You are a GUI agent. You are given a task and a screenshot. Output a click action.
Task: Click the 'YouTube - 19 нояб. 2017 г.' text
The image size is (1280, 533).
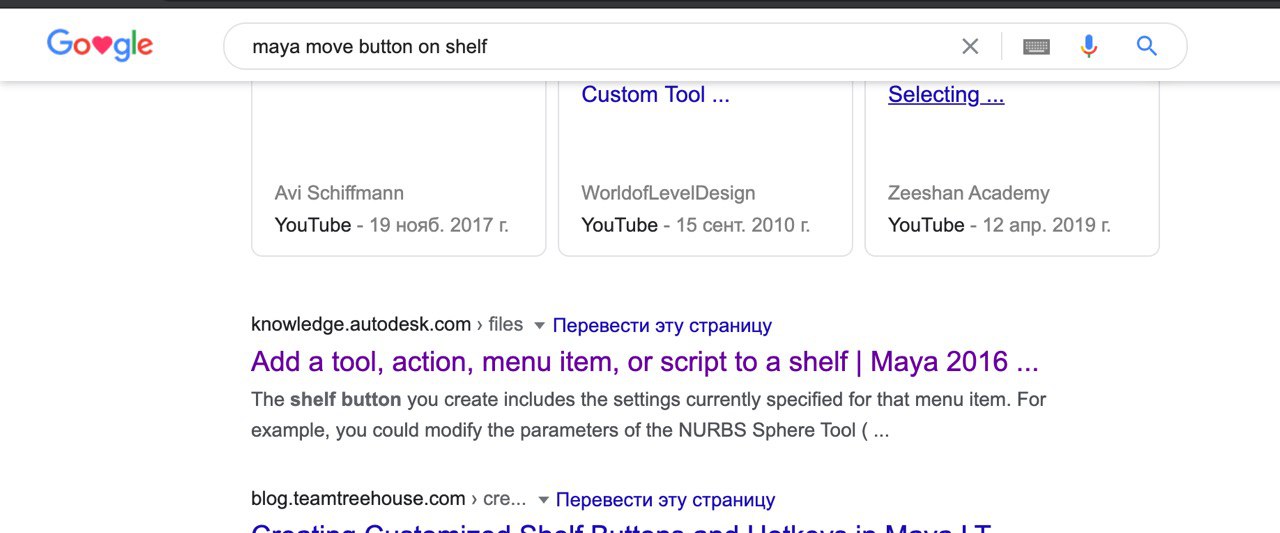tap(392, 225)
